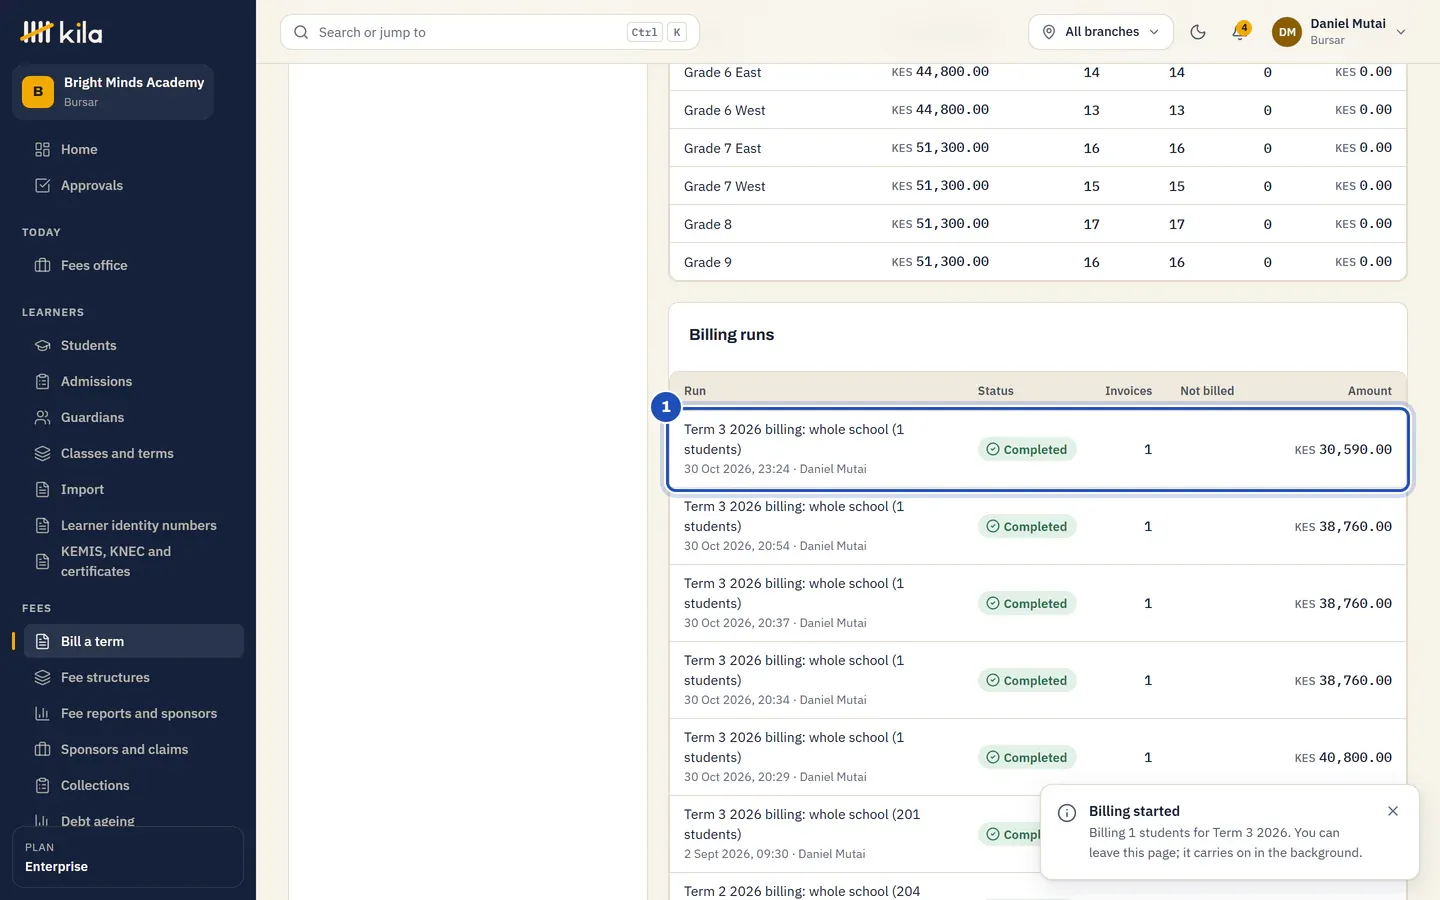The image size is (1440, 900).
Task: Click the DM avatar
Action: coord(1287,32)
